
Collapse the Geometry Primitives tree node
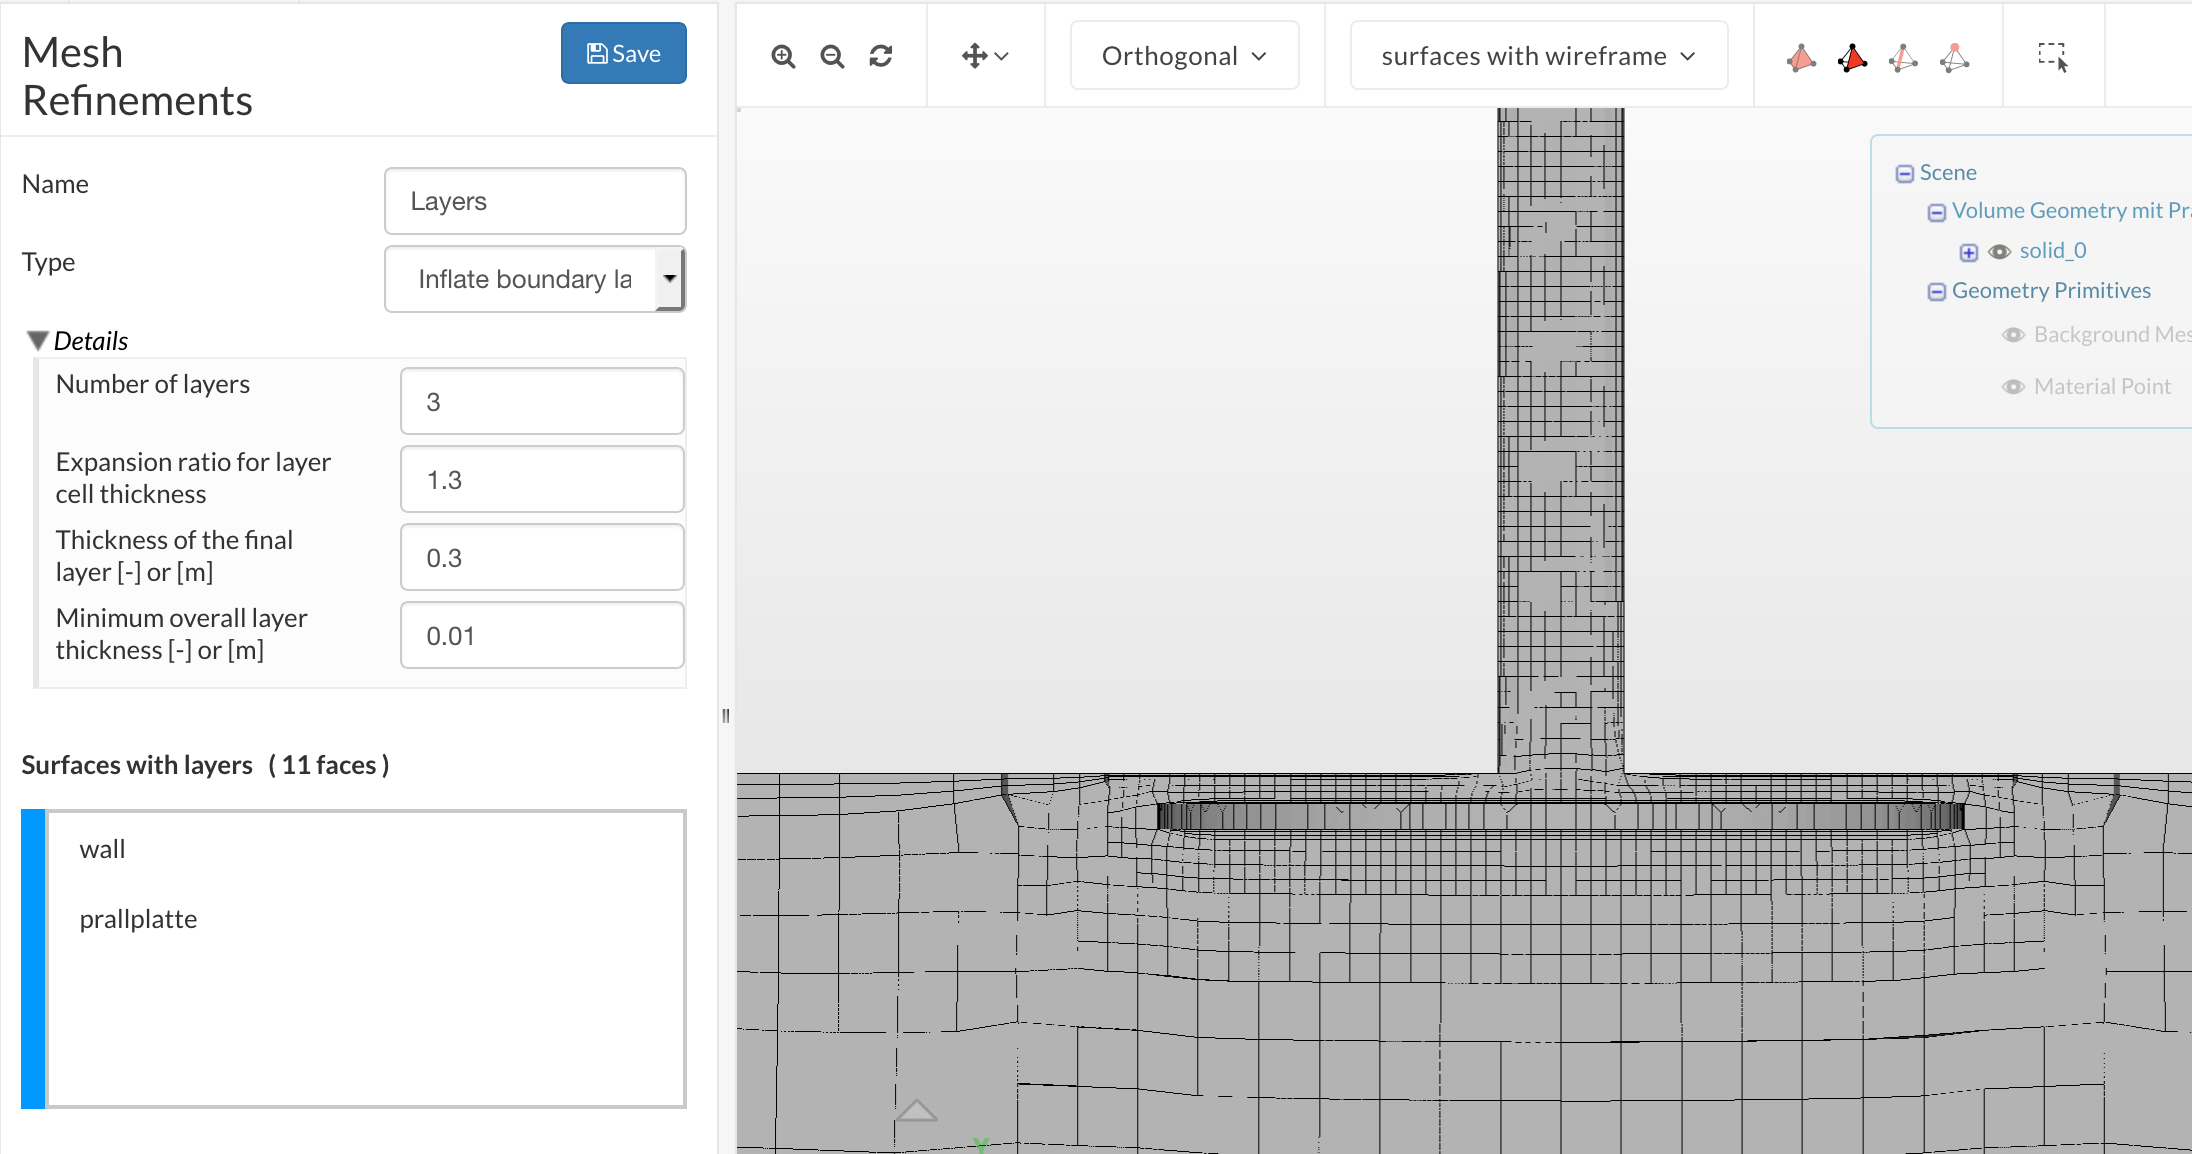pos(1937,292)
